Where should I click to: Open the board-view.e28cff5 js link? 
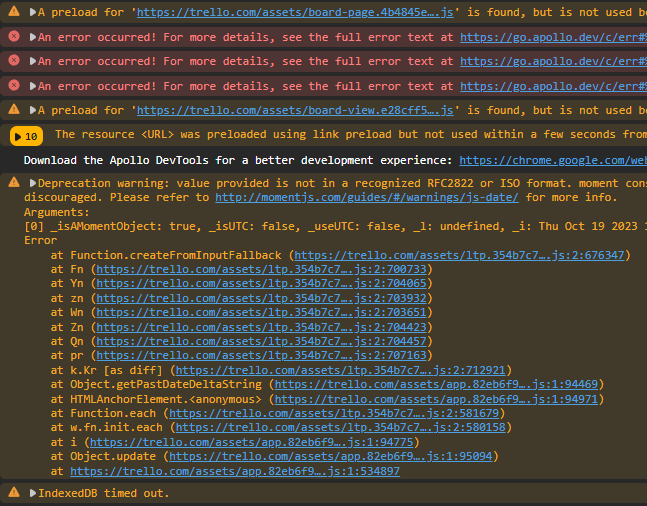(x=295, y=110)
